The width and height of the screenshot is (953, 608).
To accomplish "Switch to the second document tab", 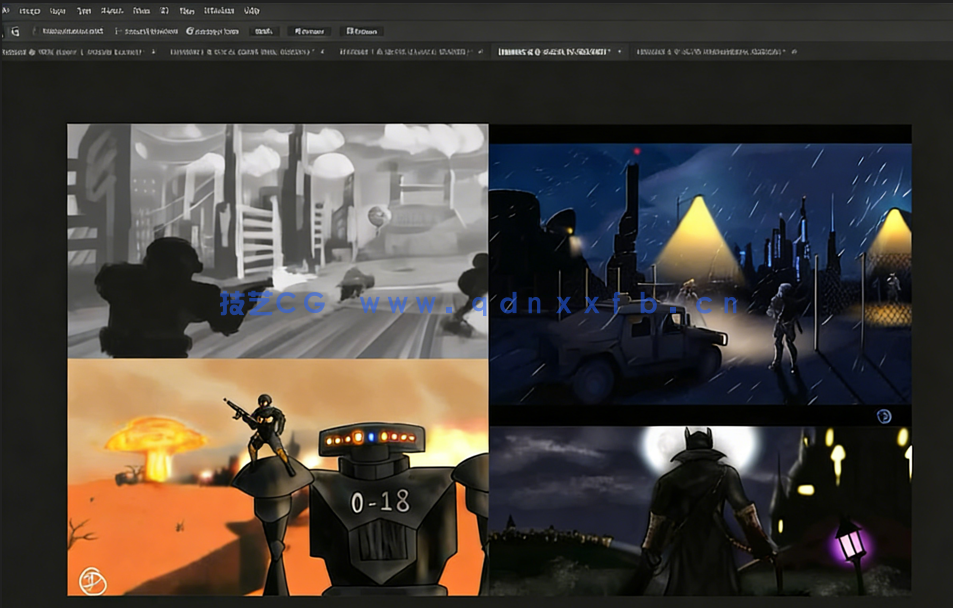I will pos(240,51).
